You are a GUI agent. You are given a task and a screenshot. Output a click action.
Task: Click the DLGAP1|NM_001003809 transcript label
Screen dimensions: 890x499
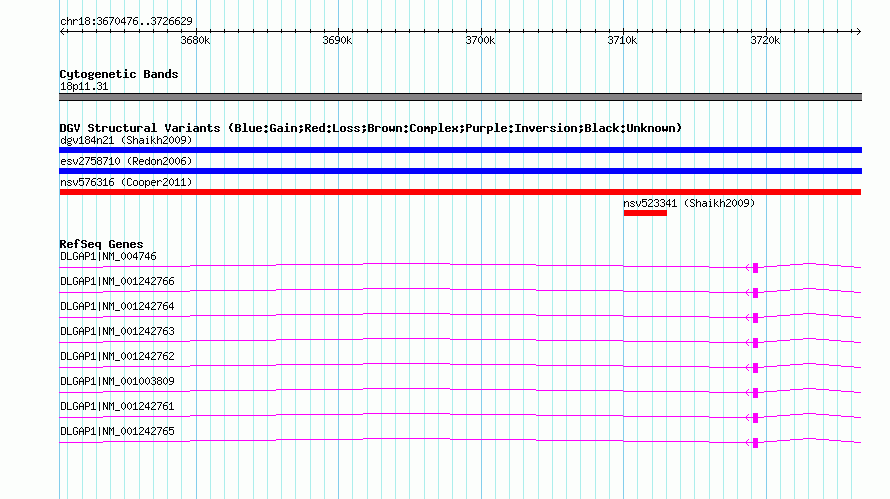point(117,381)
